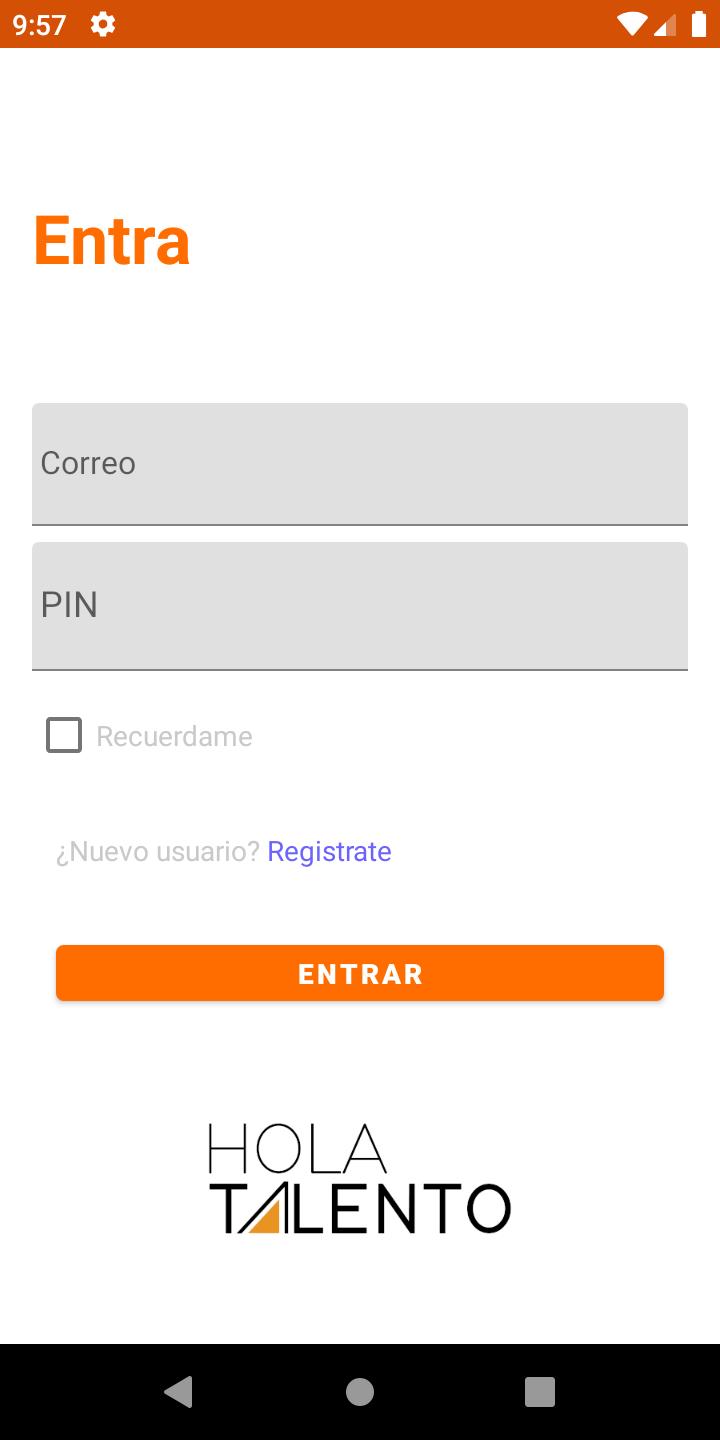Click the Entra heading
Viewport: 720px width, 1440px height.
112,241
